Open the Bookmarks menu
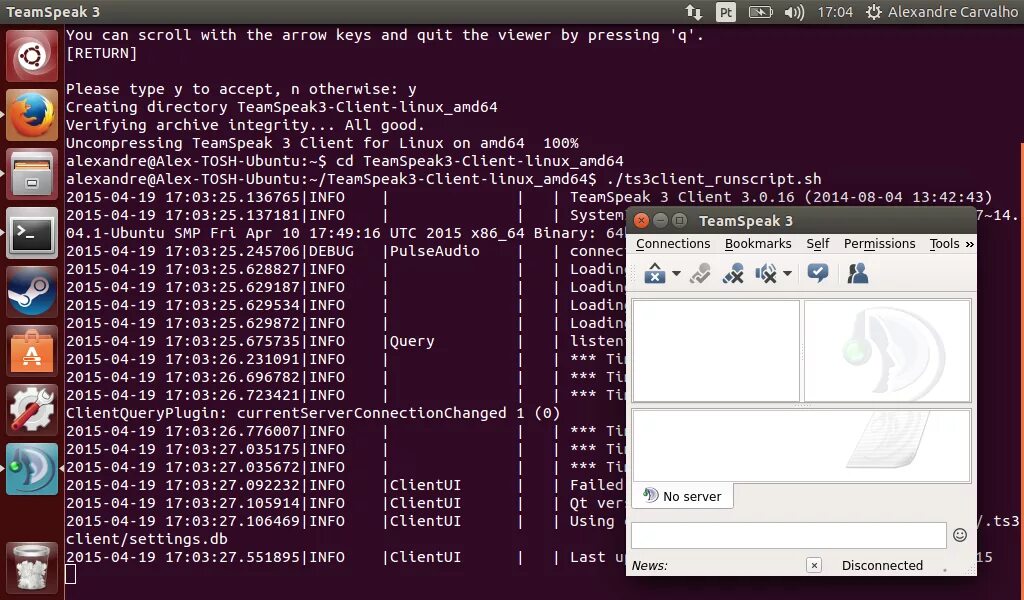This screenshot has height=600, width=1024. 758,244
